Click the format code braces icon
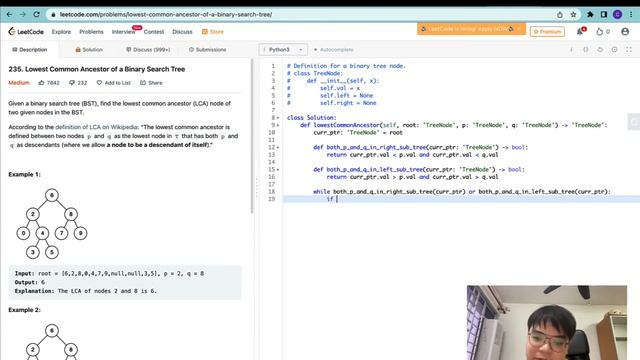 click(586, 49)
